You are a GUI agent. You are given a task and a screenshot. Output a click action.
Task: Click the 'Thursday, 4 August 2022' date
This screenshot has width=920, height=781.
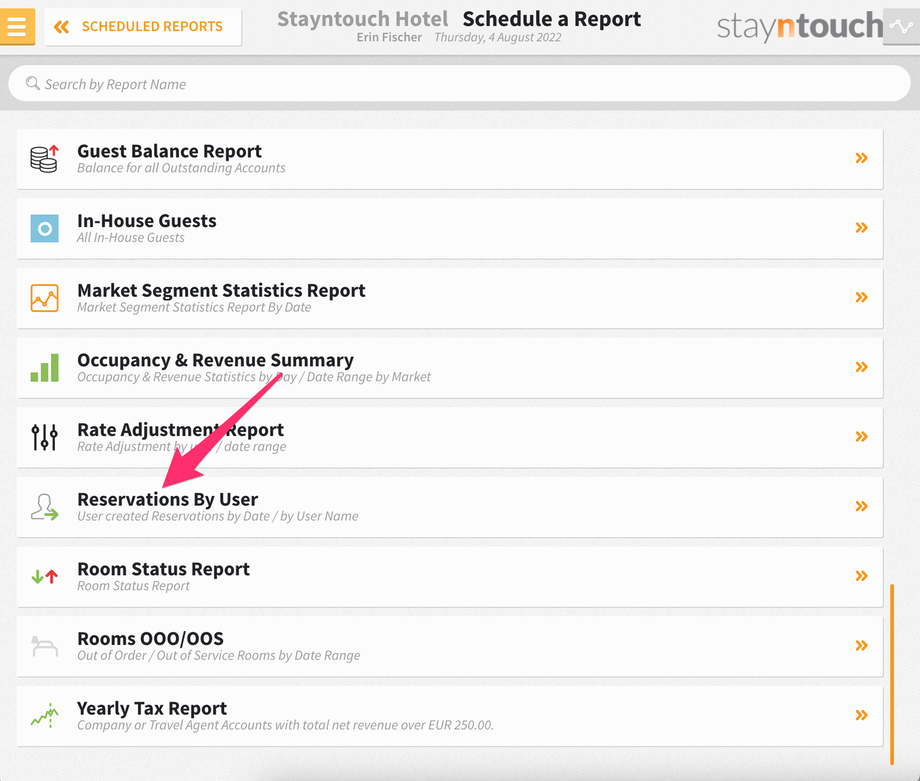pos(498,38)
